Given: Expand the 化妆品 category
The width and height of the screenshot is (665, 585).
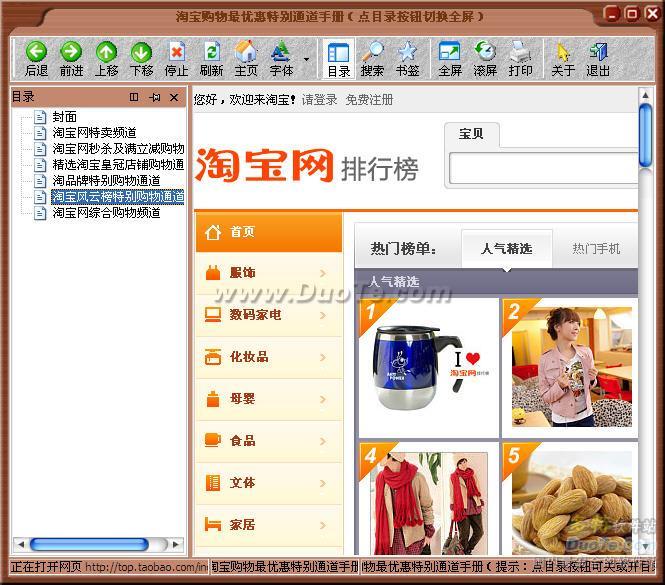Looking at the screenshot, I should 269,357.
